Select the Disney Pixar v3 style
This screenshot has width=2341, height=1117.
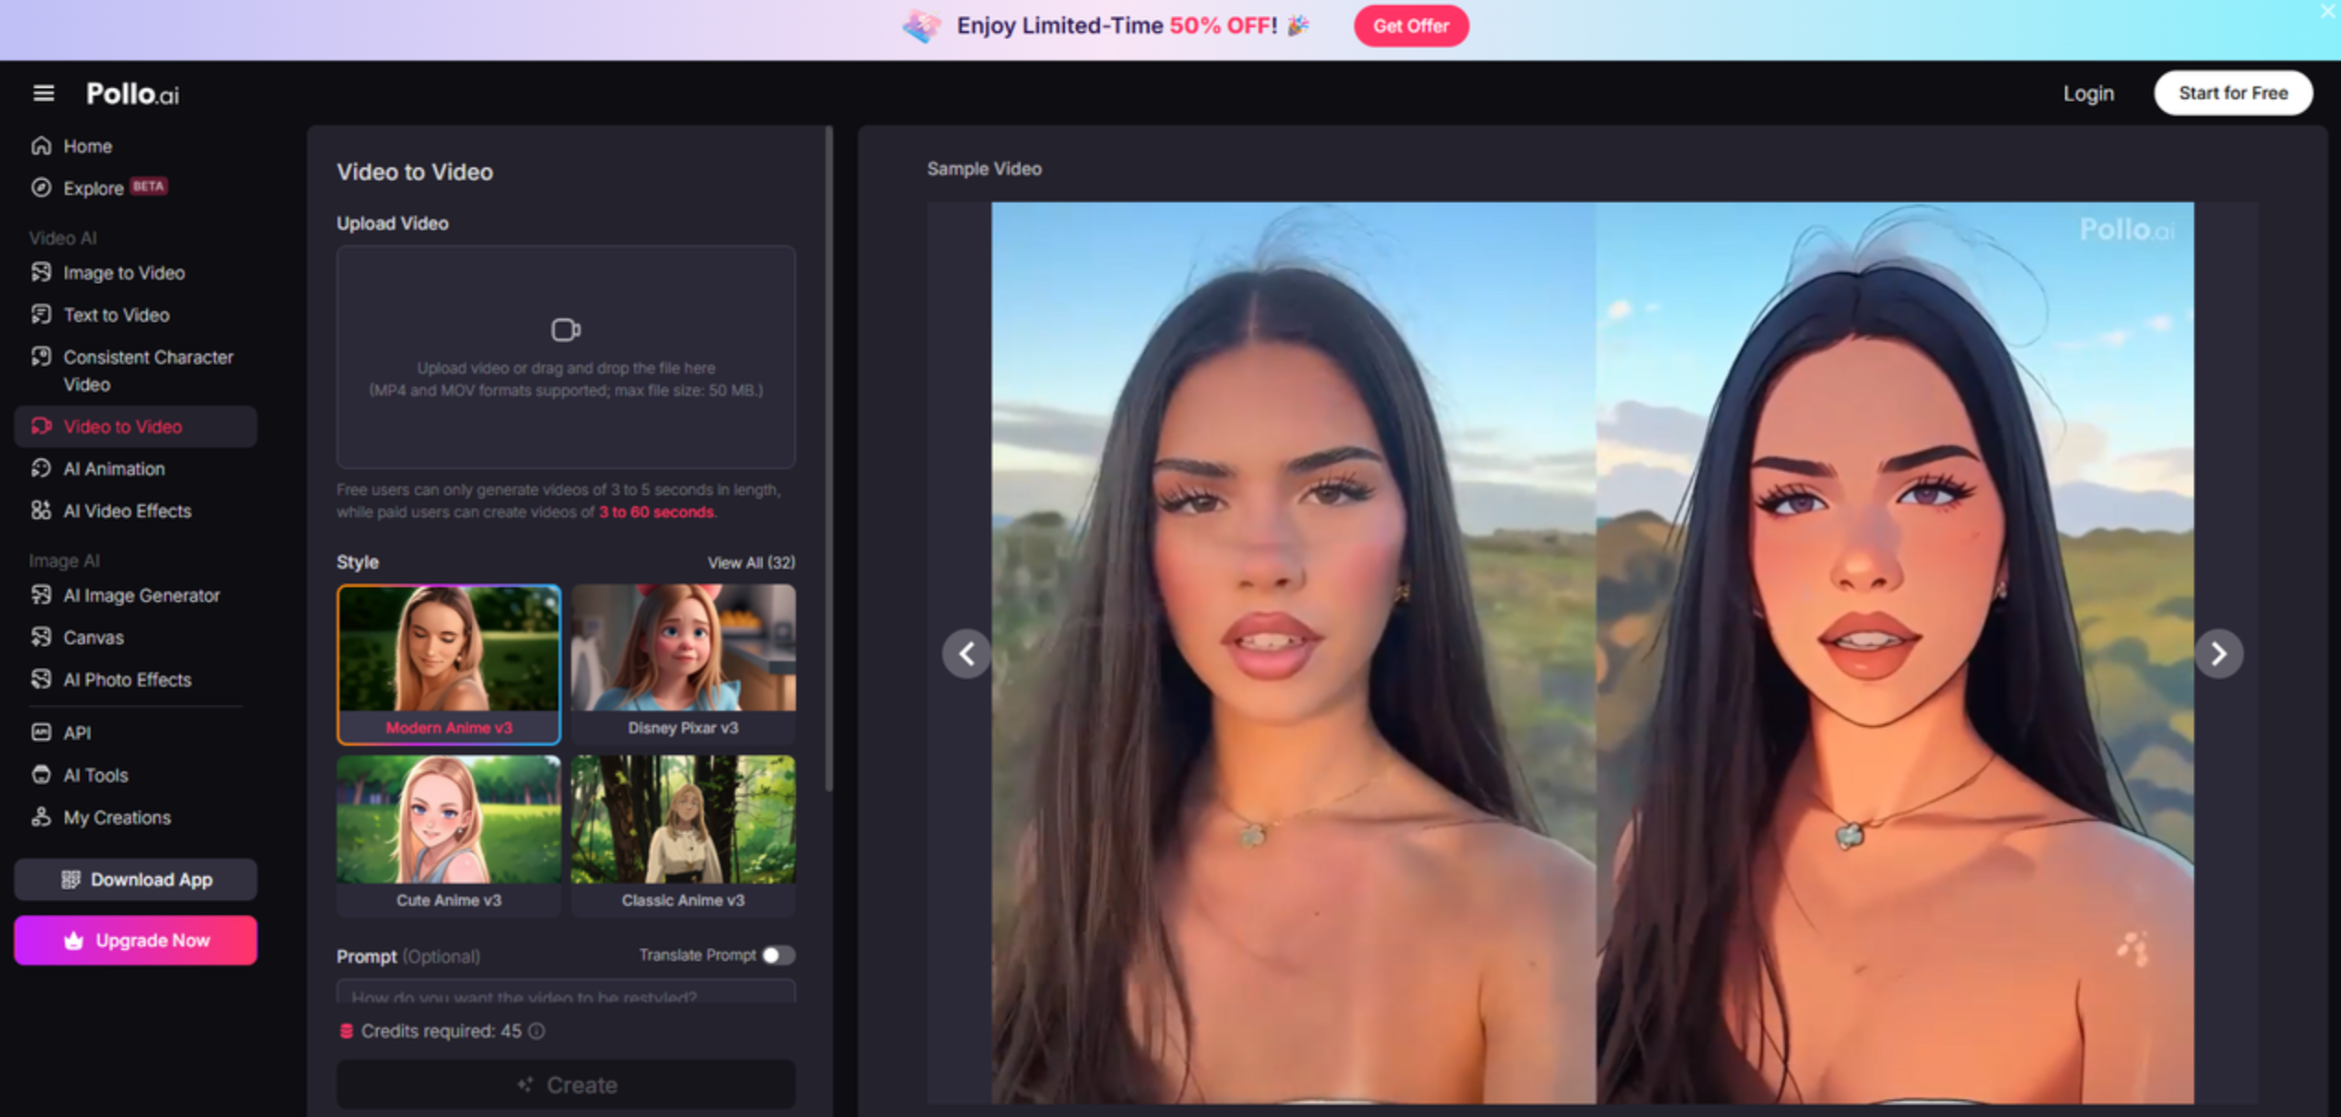683,663
